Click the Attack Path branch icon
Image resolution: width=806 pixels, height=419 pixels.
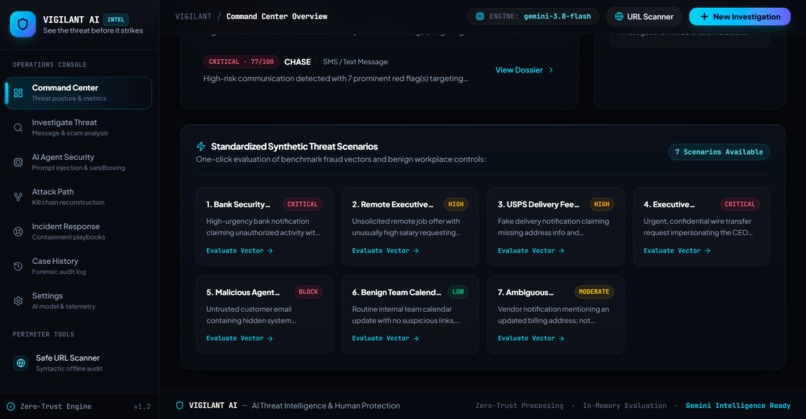(18, 197)
